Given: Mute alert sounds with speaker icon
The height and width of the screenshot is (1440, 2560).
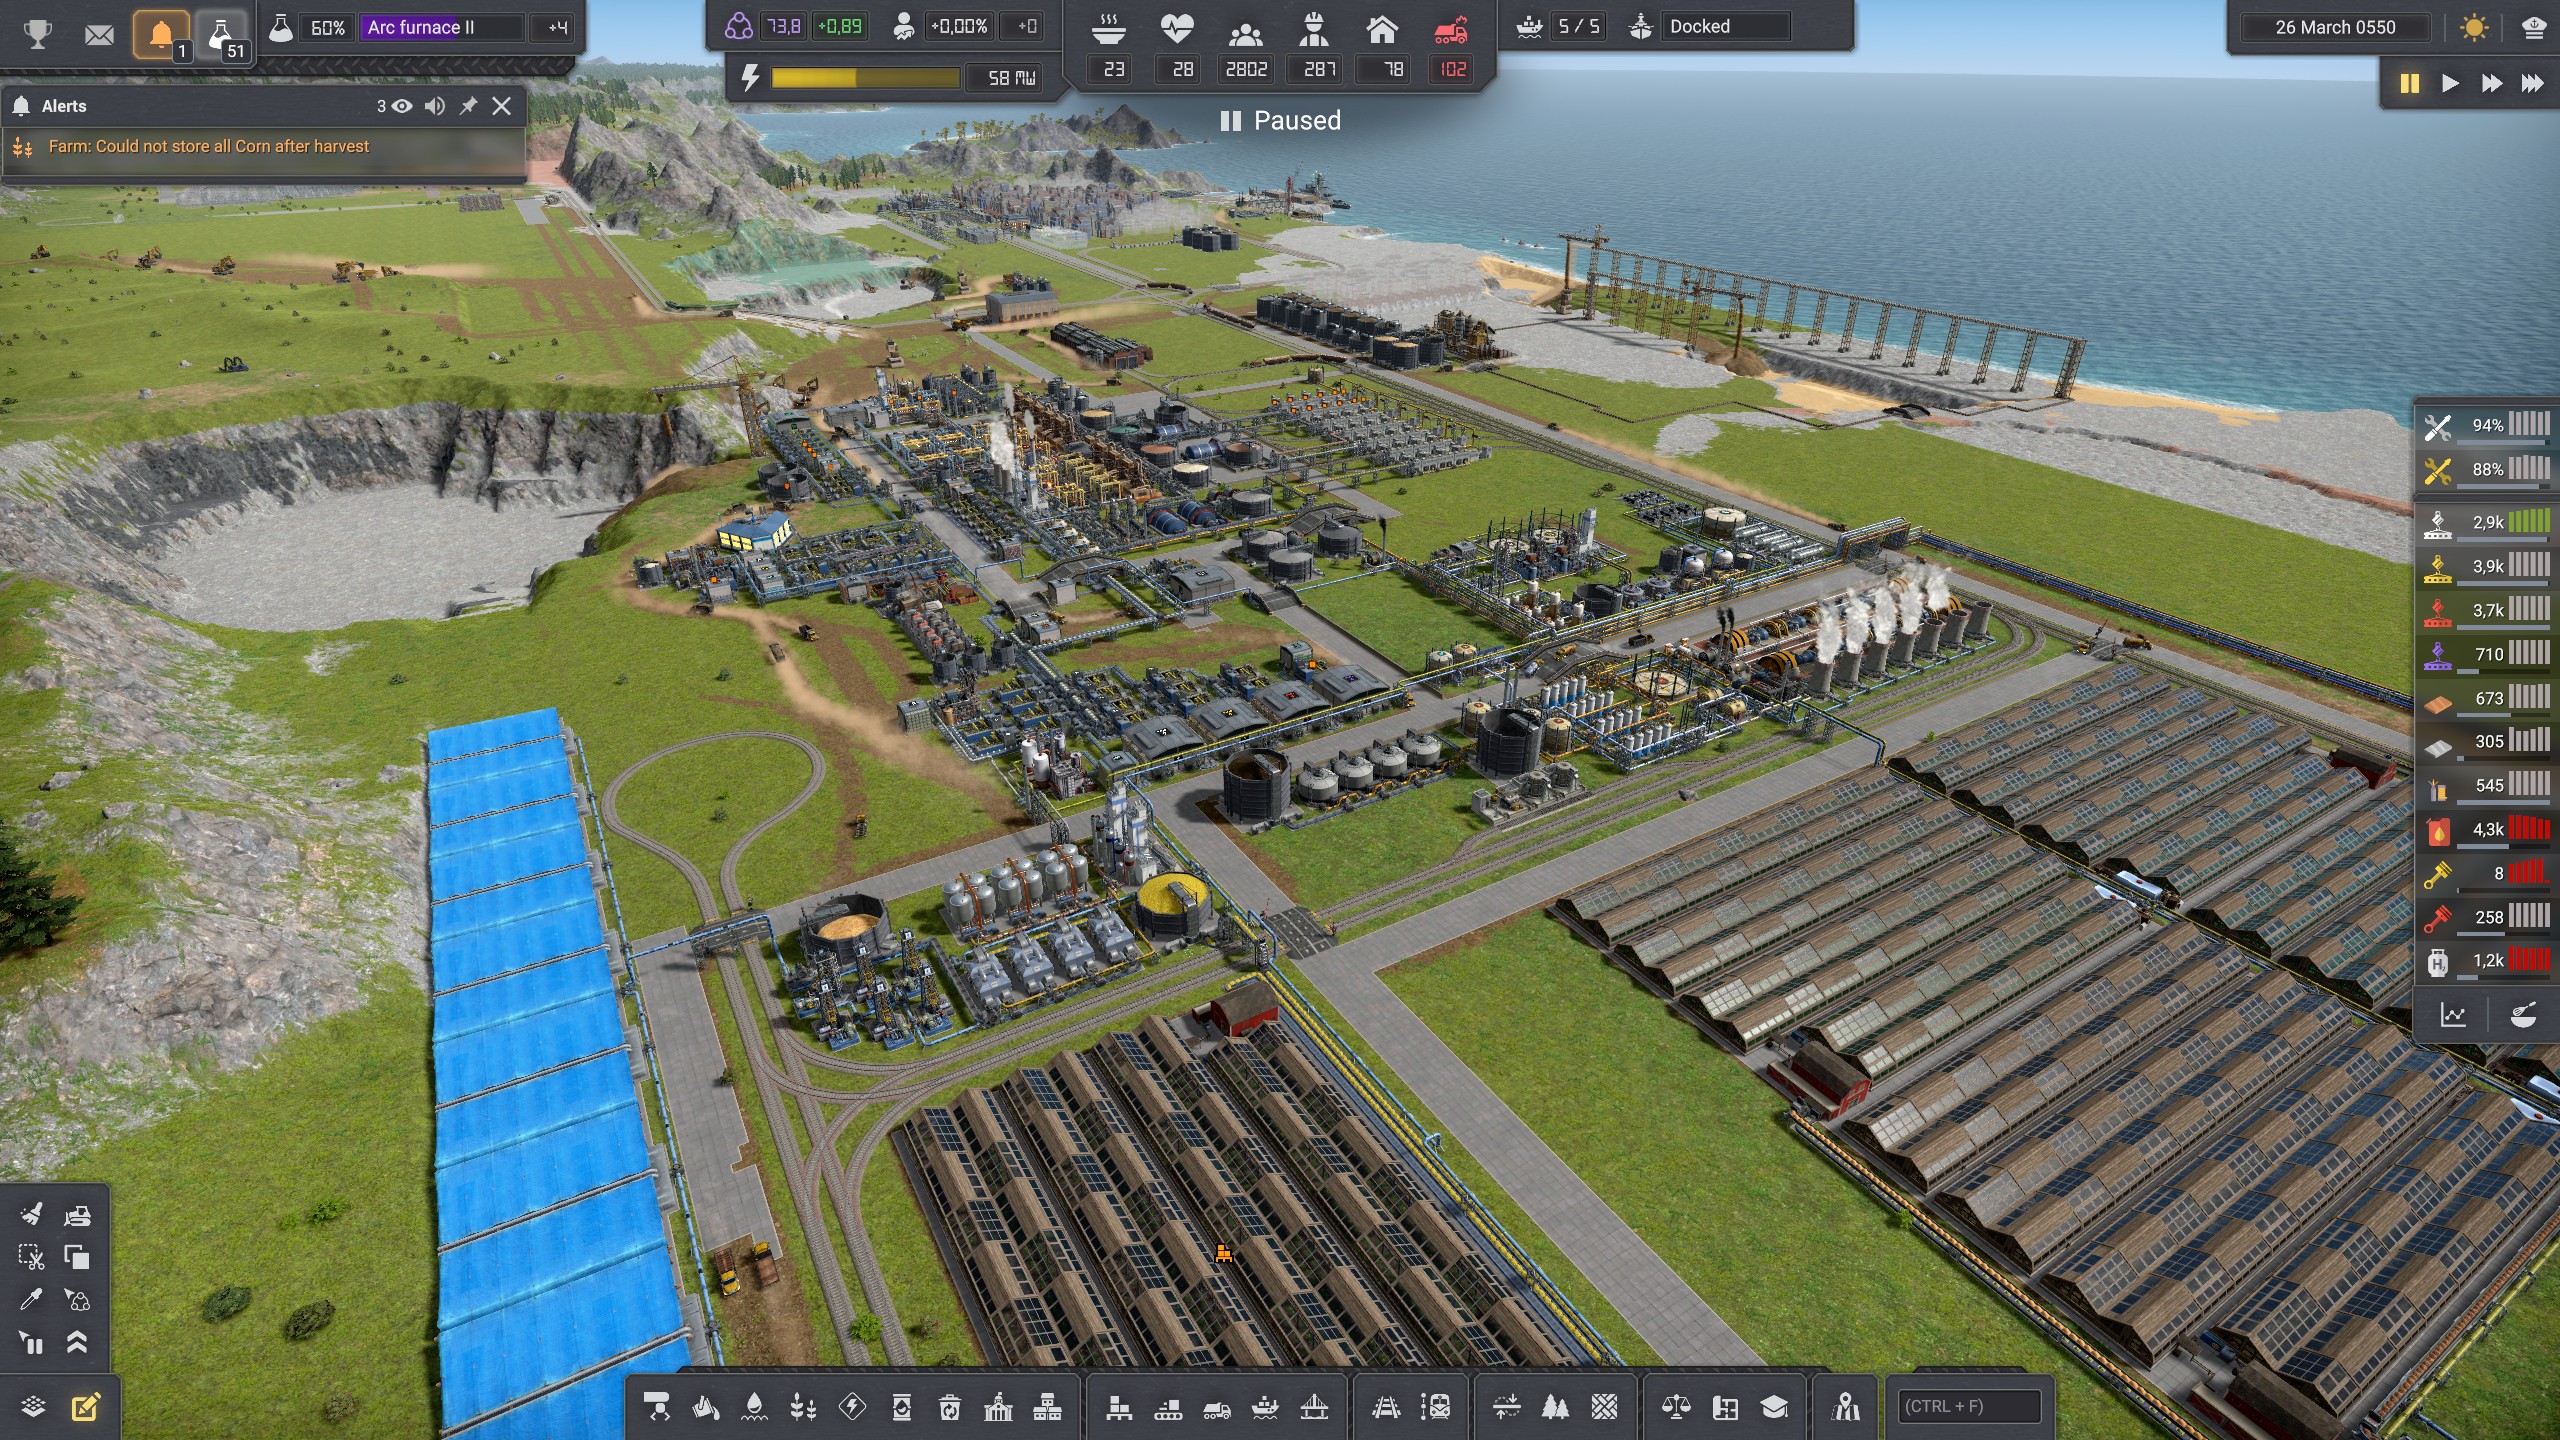Looking at the screenshot, I should coord(434,106).
